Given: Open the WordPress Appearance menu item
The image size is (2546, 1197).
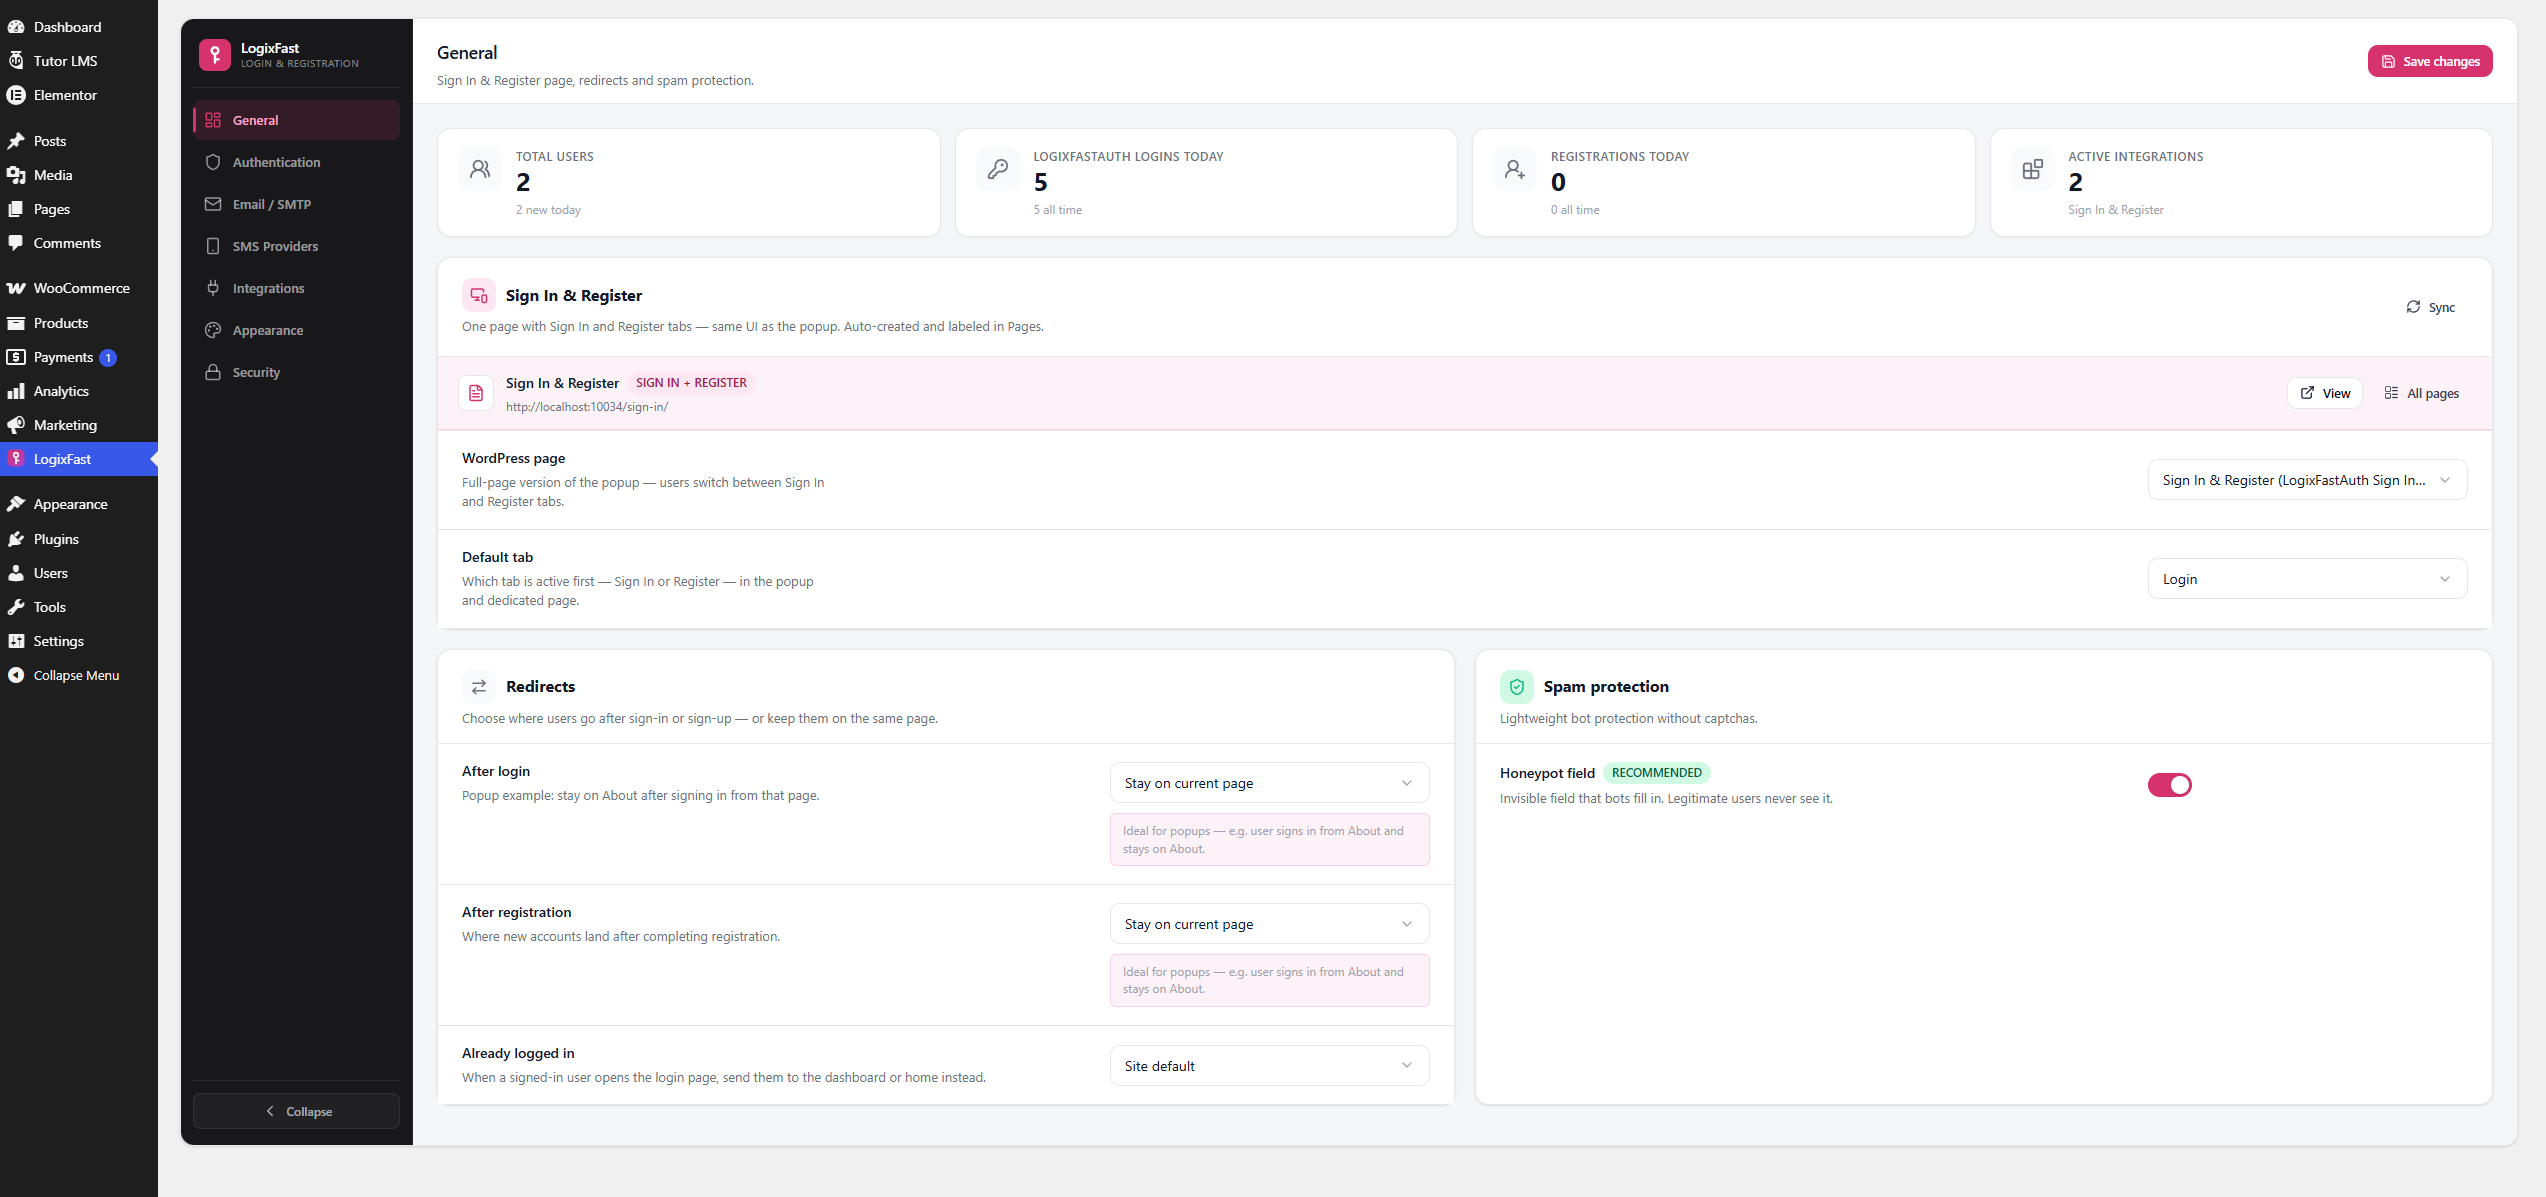Looking at the screenshot, I should coord(79,504).
